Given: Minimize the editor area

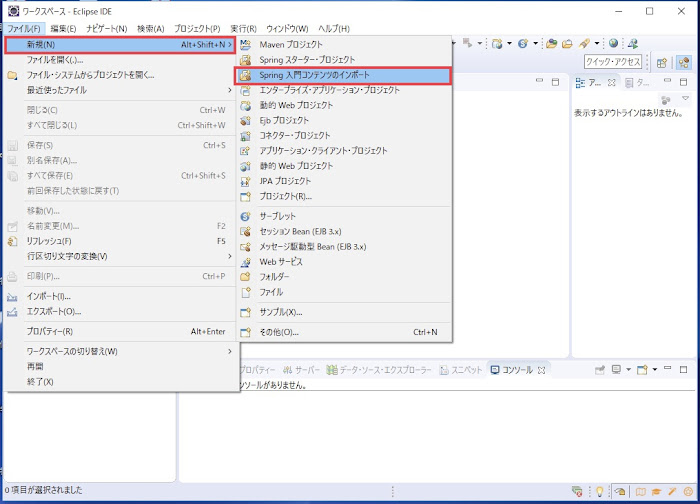Looking at the screenshot, I should pyautogui.click(x=539, y=81).
